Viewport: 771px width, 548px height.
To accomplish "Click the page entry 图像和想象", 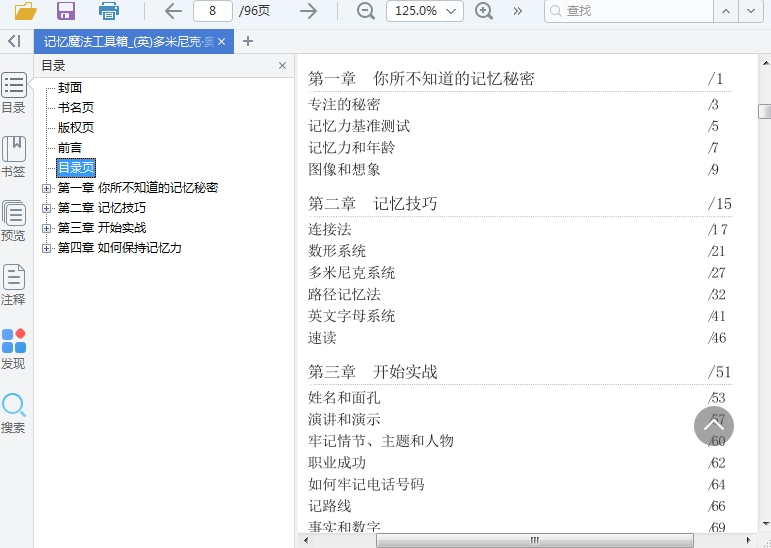I will (x=344, y=169).
